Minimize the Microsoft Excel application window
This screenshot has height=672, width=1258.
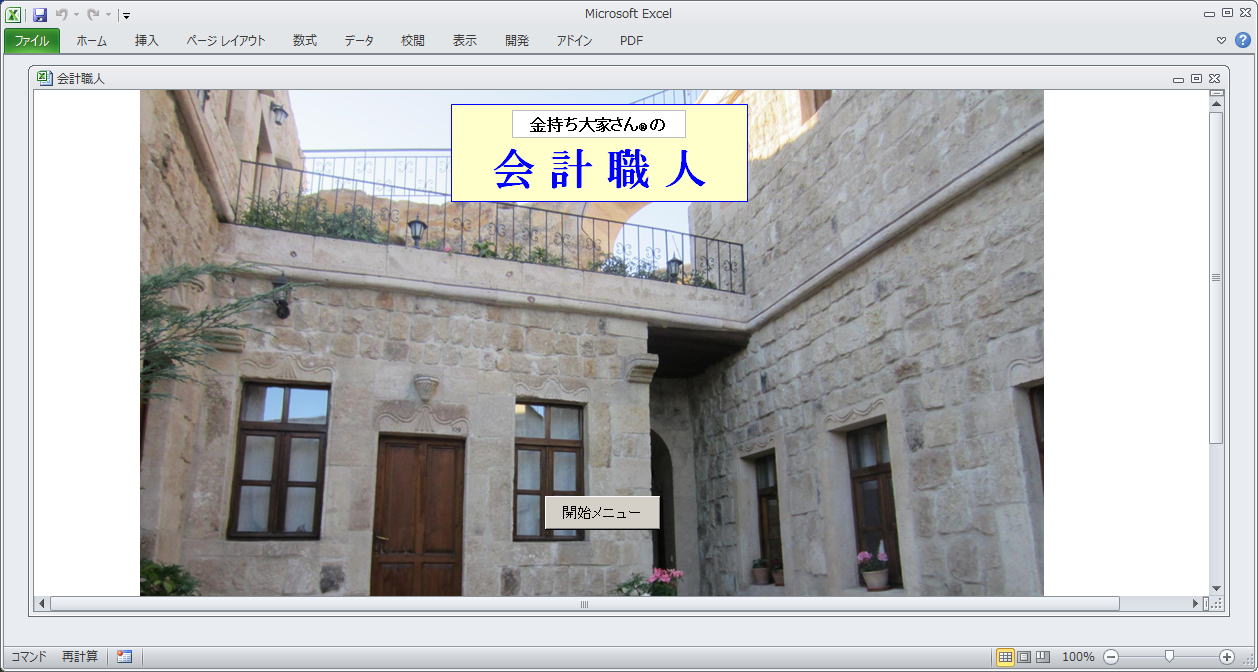[x=1210, y=13]
